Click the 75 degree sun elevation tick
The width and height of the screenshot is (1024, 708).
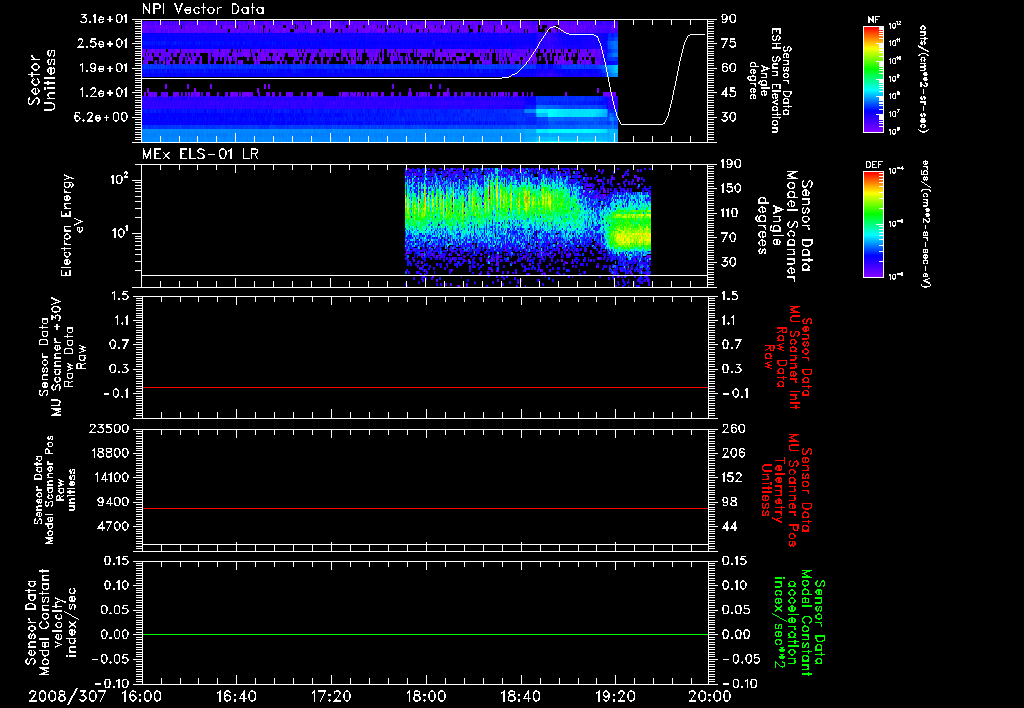click(x=729, y=43)
